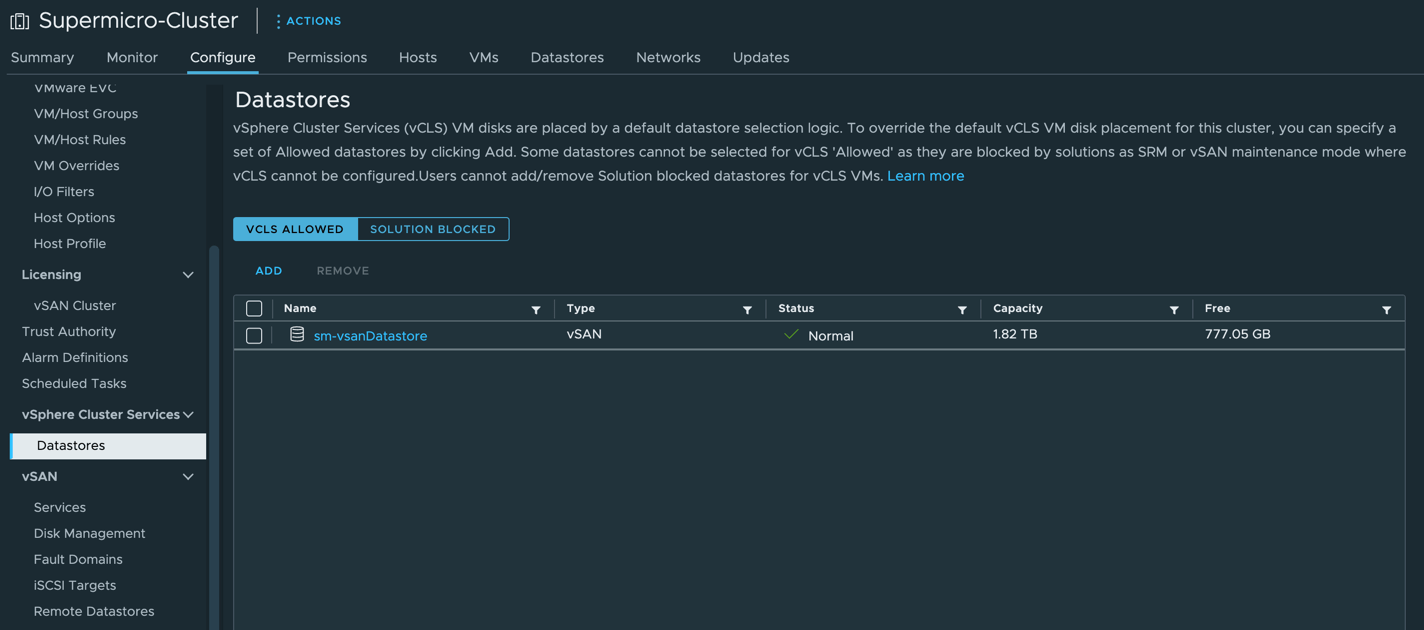Viewport: 1424px width, 630px height.
Task: Open filter for Type column
Action: click(747, 310)
